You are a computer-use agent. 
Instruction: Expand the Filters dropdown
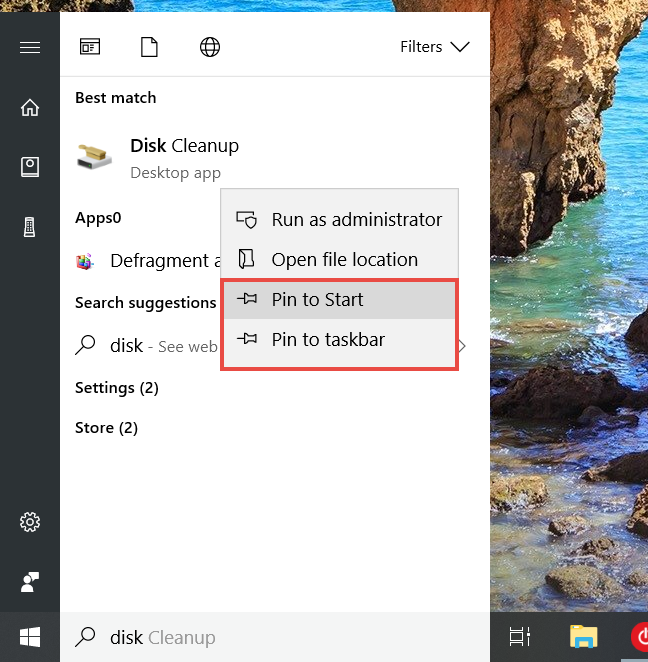(435, 47)
